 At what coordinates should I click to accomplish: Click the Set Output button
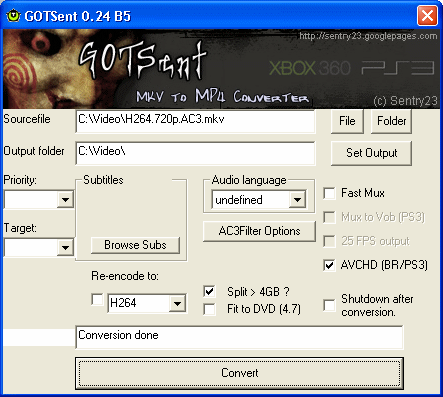pyautogui.click(x=371, y=153)
